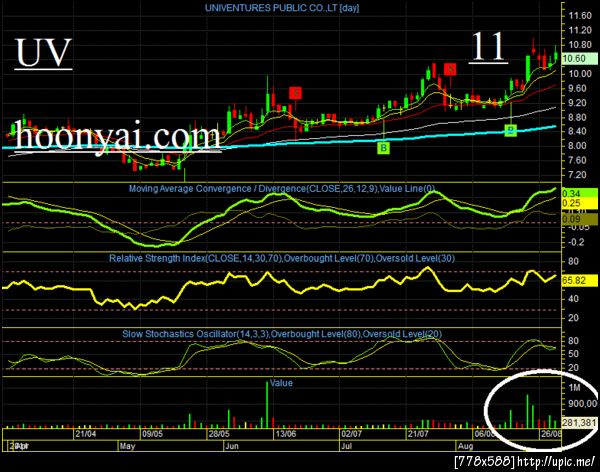Image resolution: width=600 pixels, height=472 pixels.
Task: Click the RSI current value label 65.82
Action: [579, 281]
